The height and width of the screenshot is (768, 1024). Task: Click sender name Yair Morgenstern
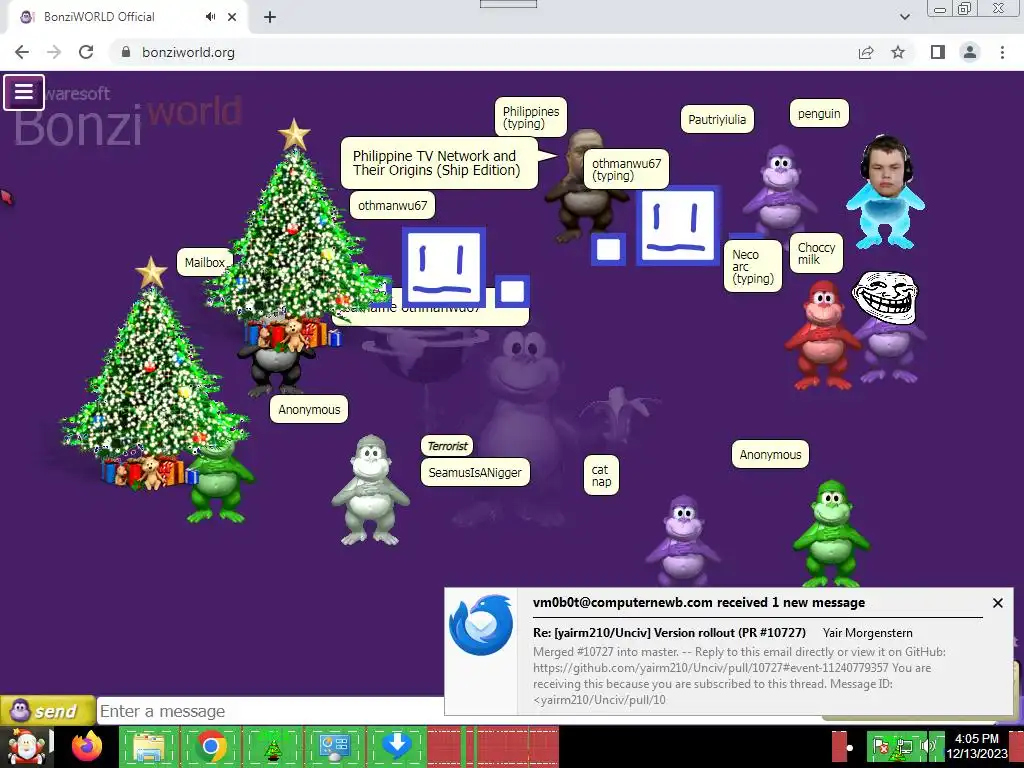click(867, 632)
